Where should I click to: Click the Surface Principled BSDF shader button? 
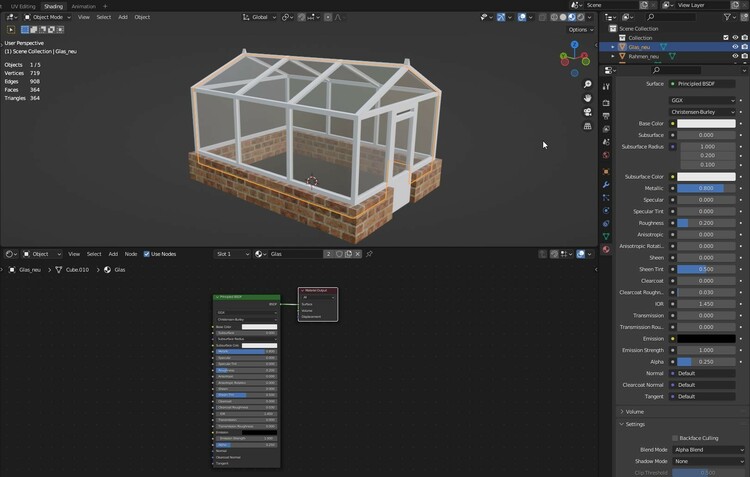(702, 84)
